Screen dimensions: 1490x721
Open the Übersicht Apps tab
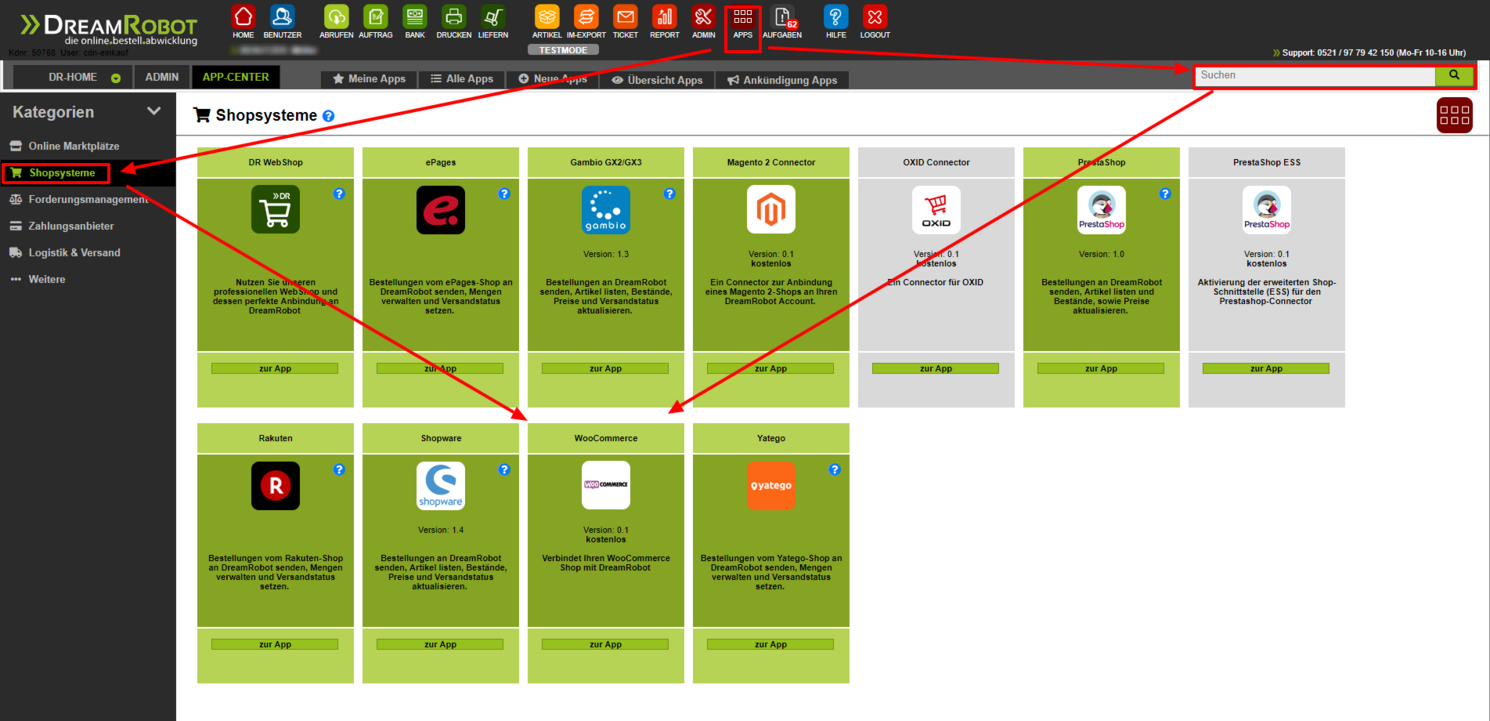[657, 80]
